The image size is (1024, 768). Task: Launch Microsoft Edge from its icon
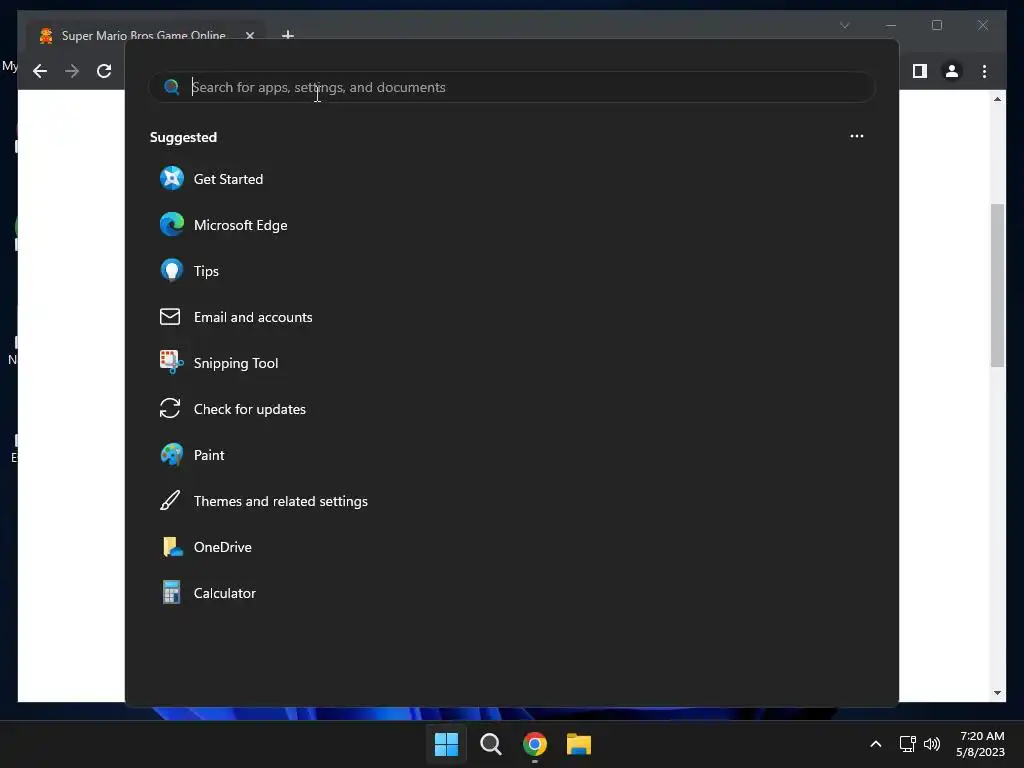[172, 225]
